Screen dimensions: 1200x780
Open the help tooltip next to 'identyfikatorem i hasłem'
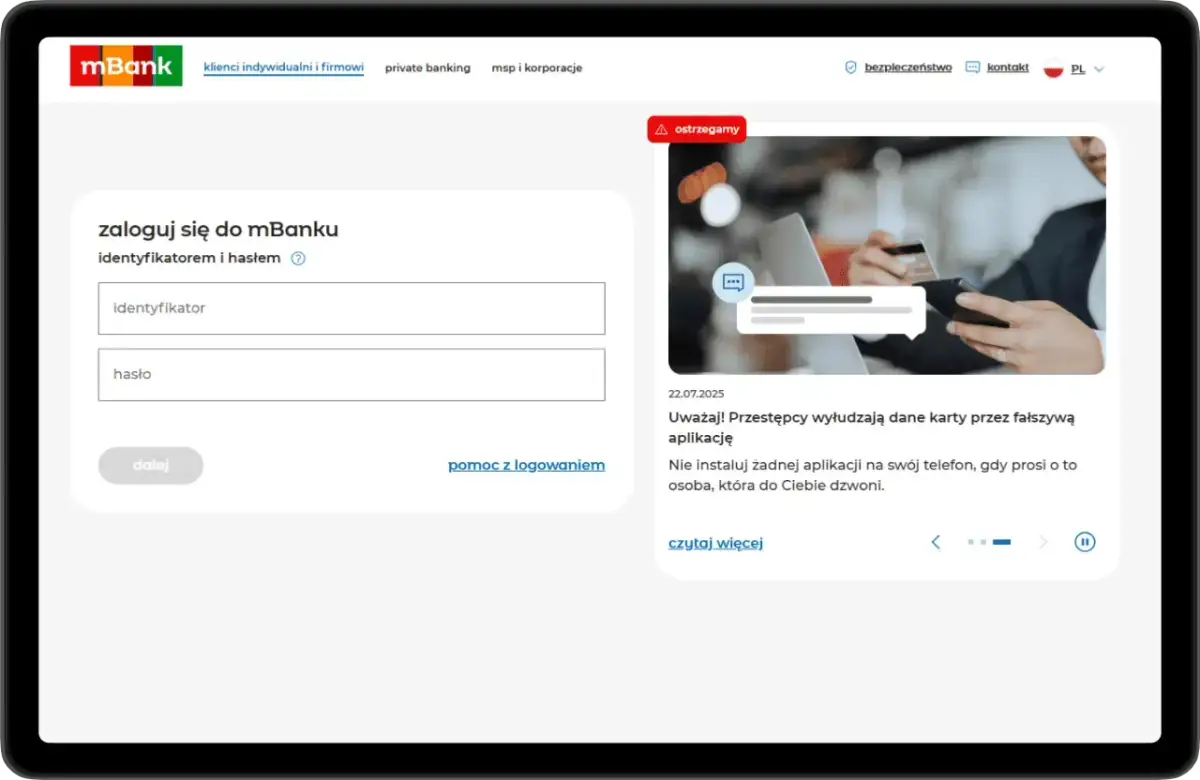(x=297, y=257)
